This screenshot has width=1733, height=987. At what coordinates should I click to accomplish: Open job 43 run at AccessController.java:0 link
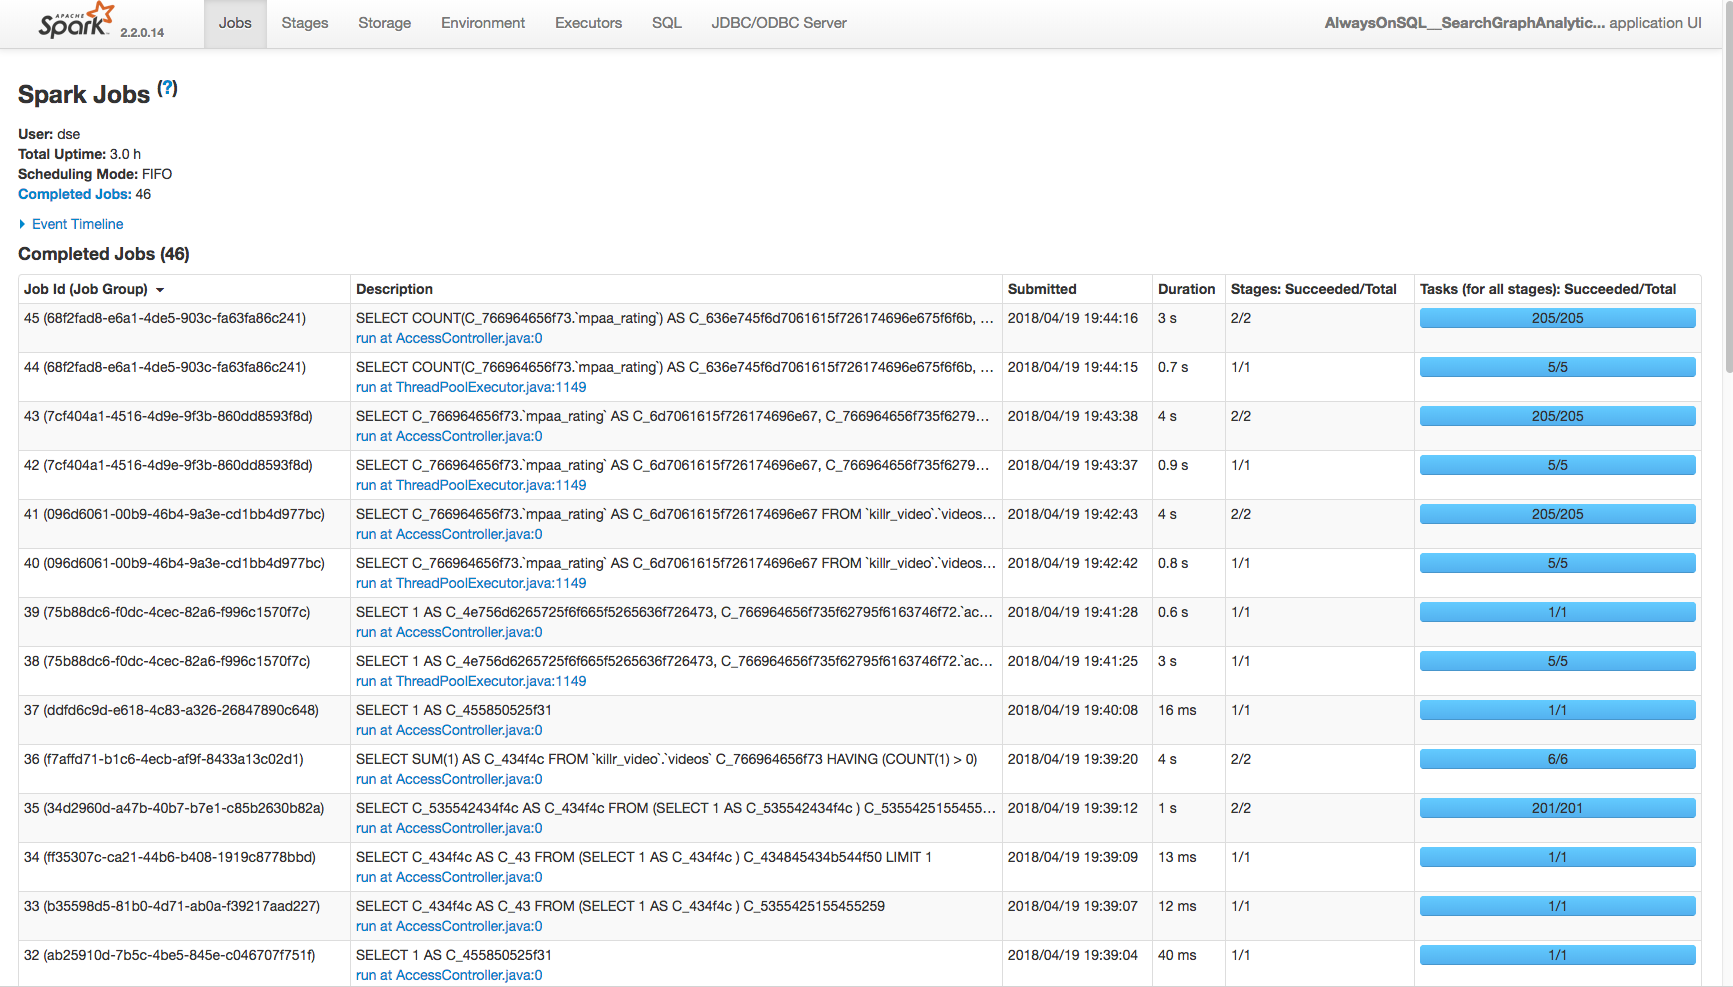(x=449, y=436)
